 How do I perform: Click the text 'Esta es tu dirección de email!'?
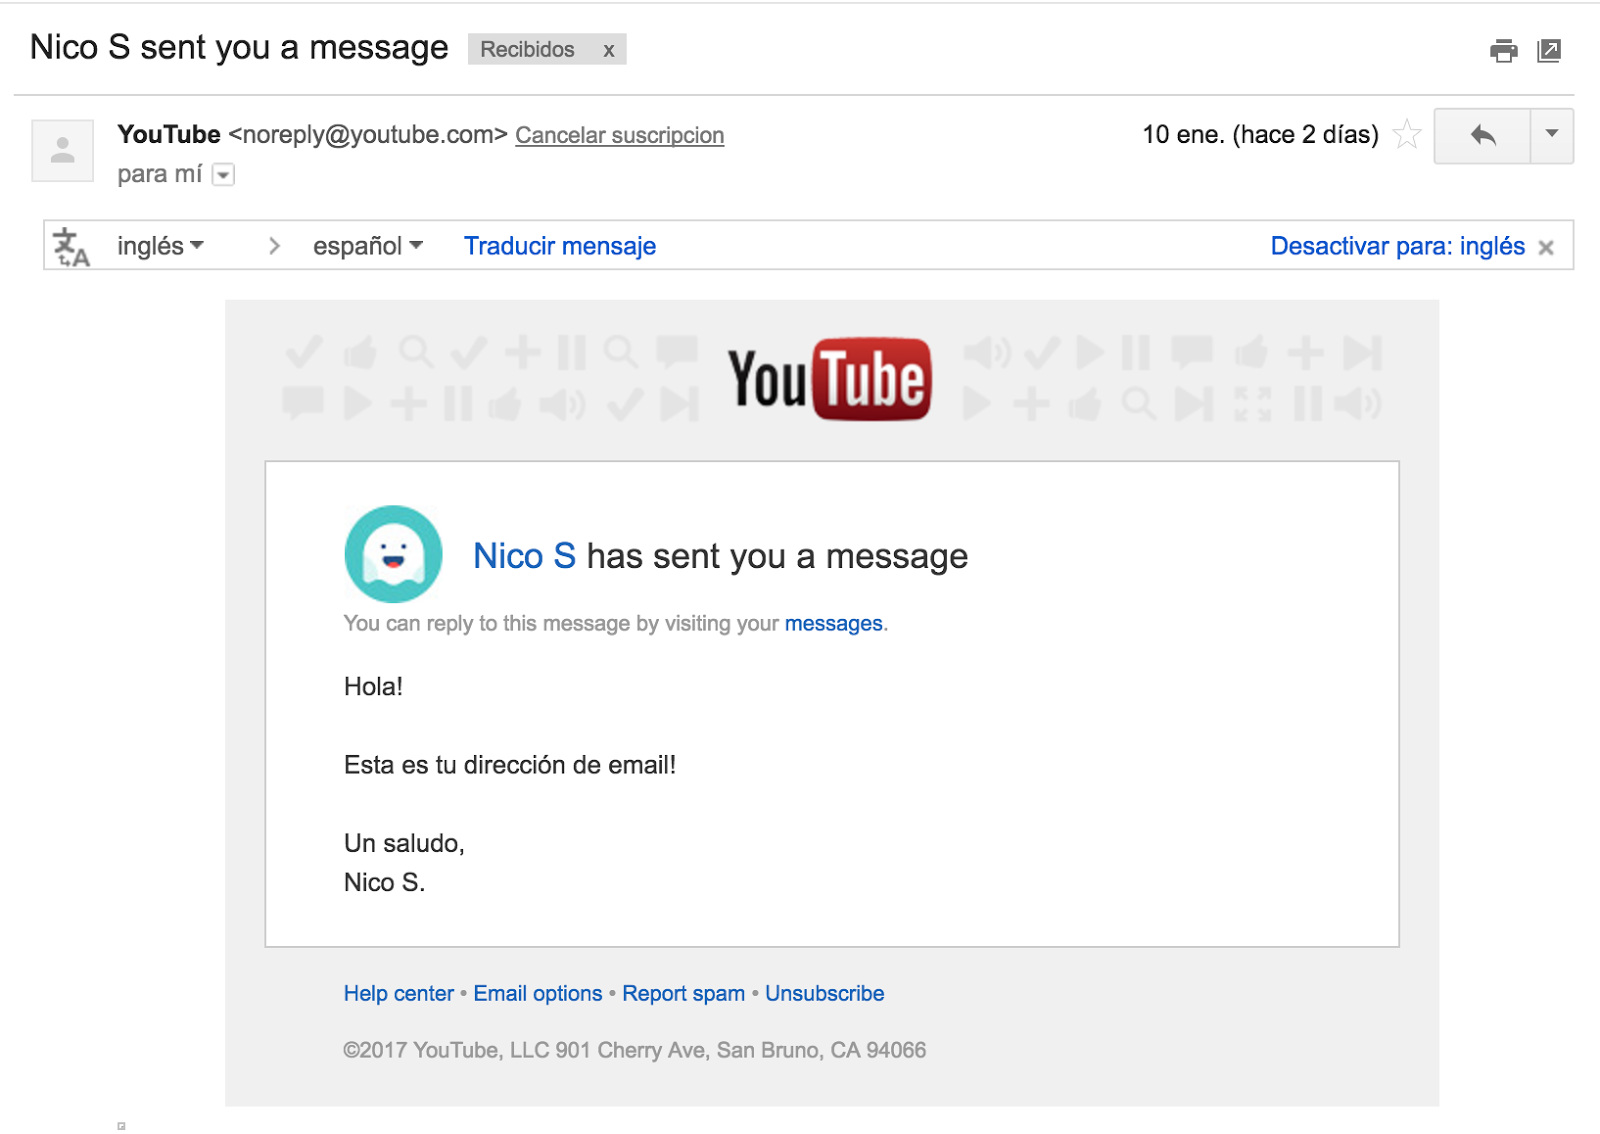pos(510,765)
